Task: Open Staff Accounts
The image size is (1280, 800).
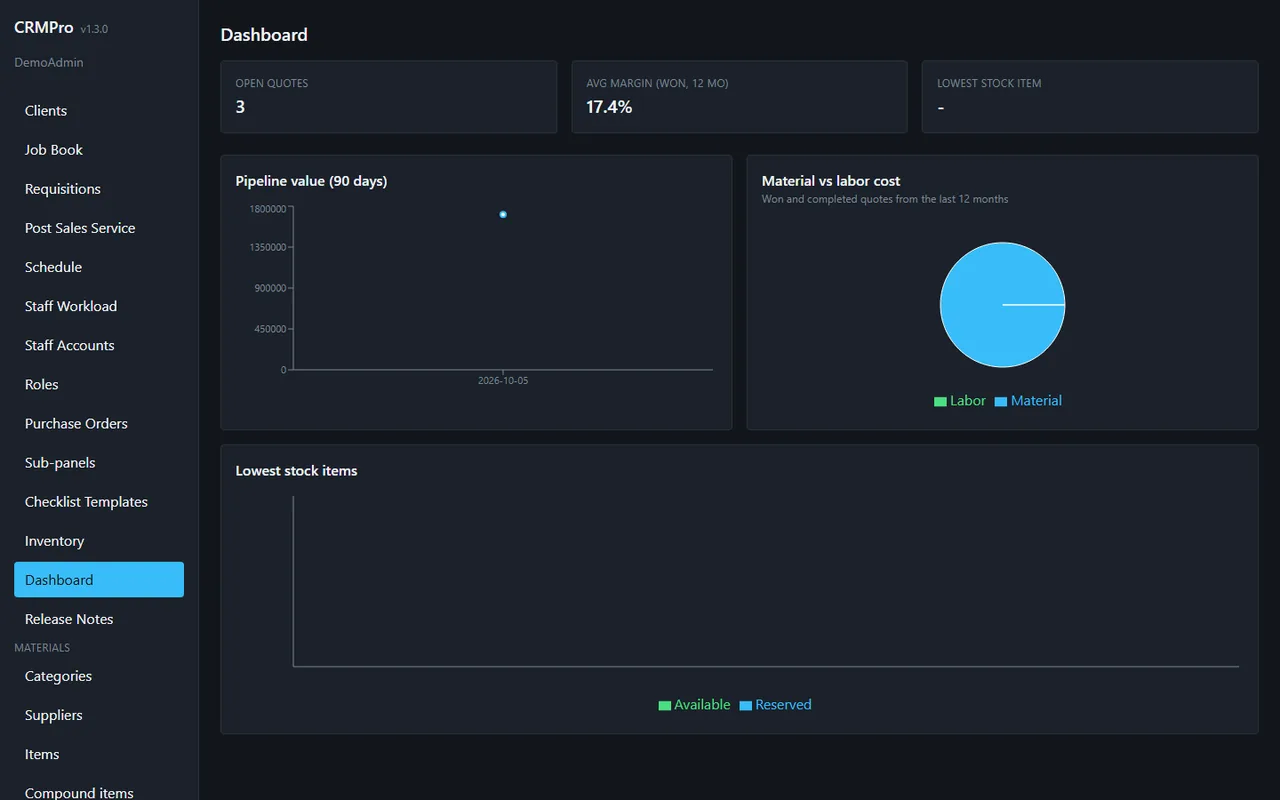Action: (99, 345)
